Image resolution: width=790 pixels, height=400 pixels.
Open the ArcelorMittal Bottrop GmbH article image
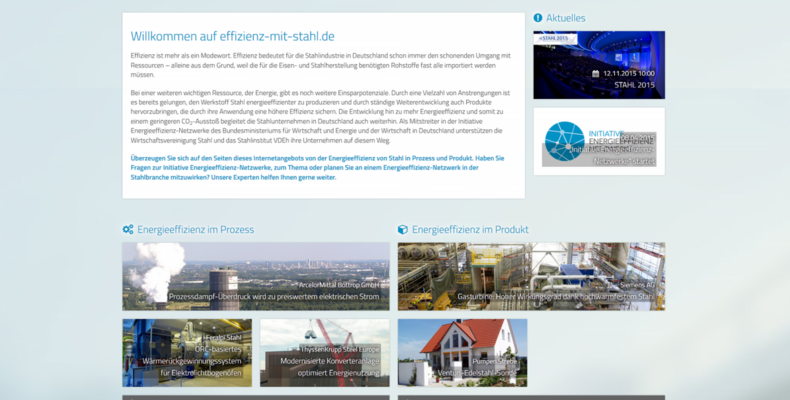256,277
